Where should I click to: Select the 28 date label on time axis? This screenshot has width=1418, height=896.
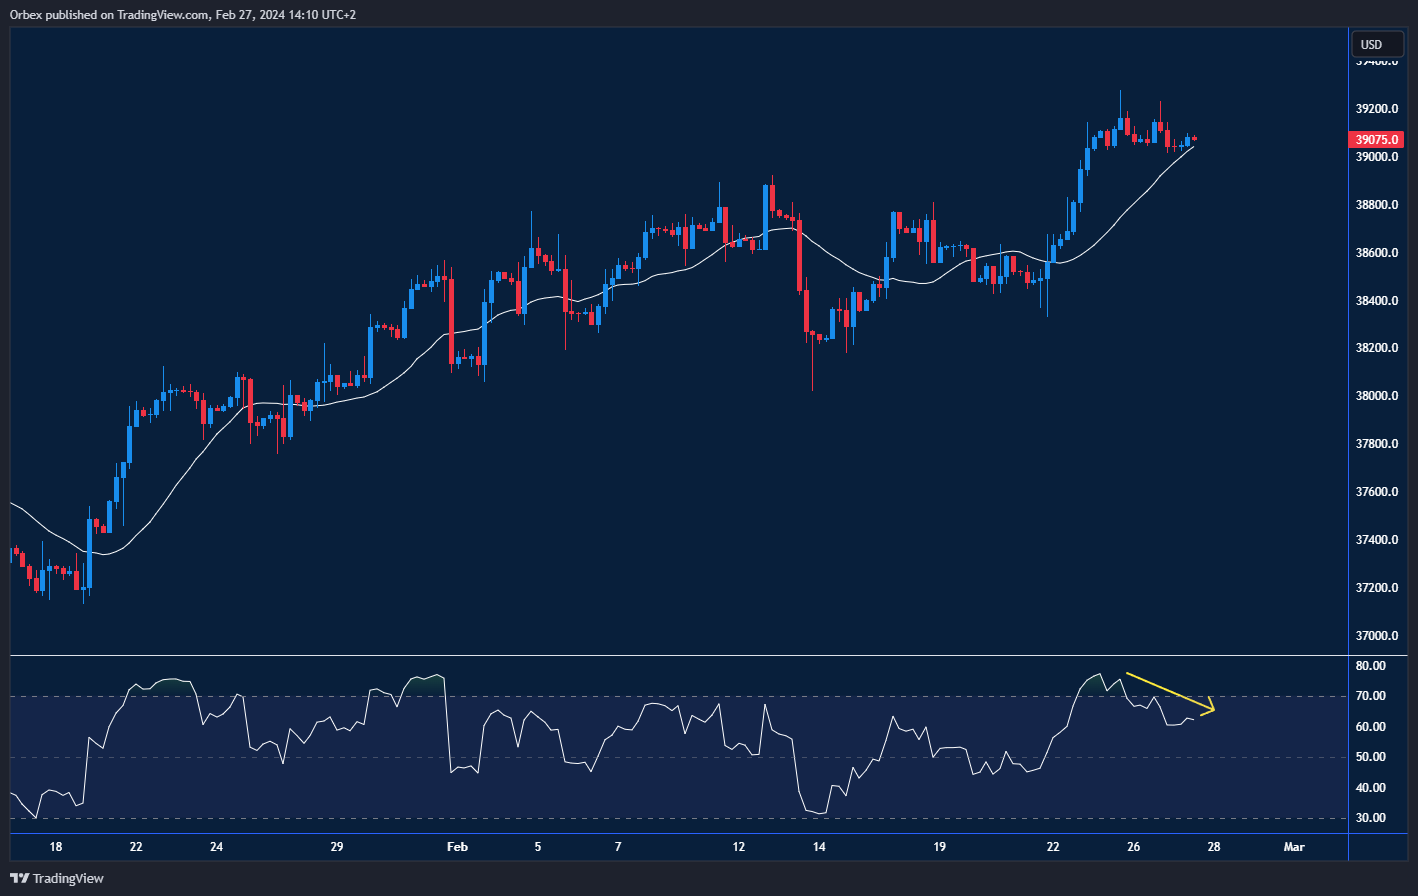click(1213, 847)
